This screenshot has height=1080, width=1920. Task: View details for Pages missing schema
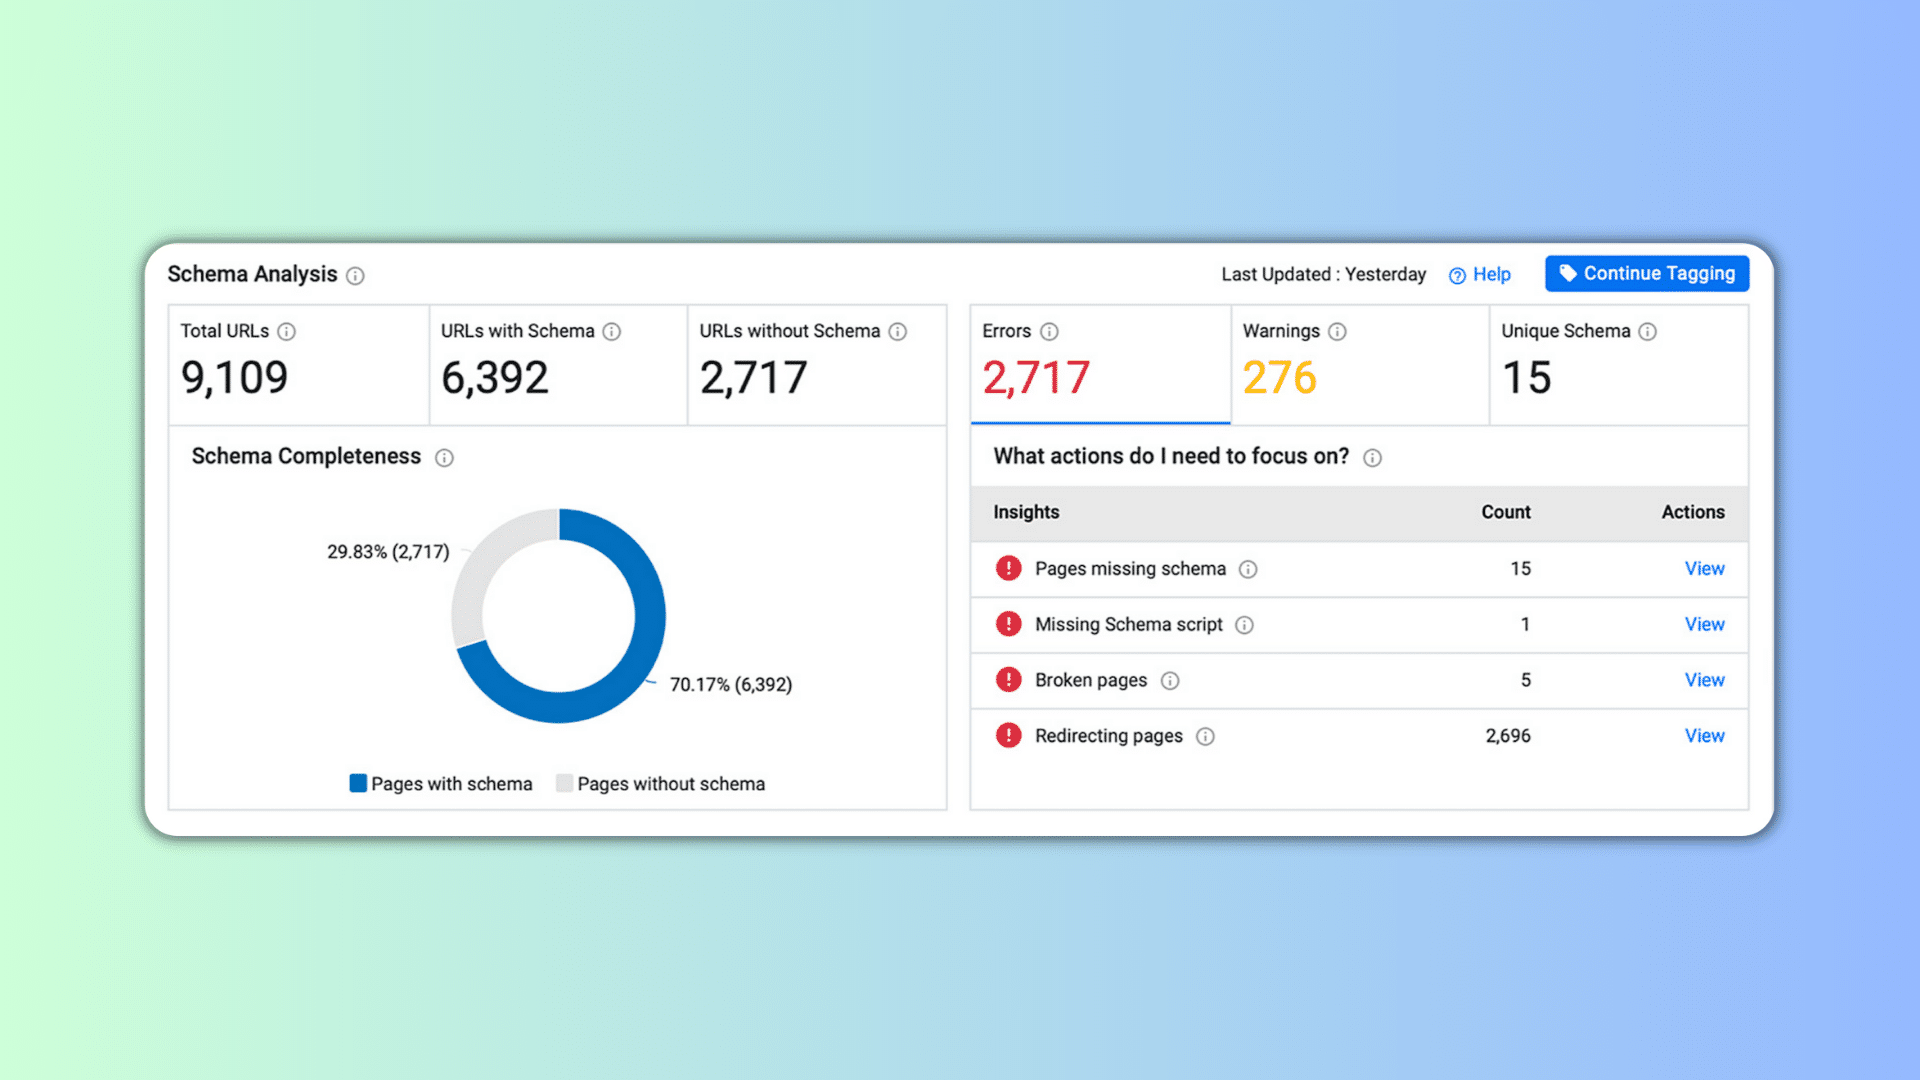(x=1704, y=569)
